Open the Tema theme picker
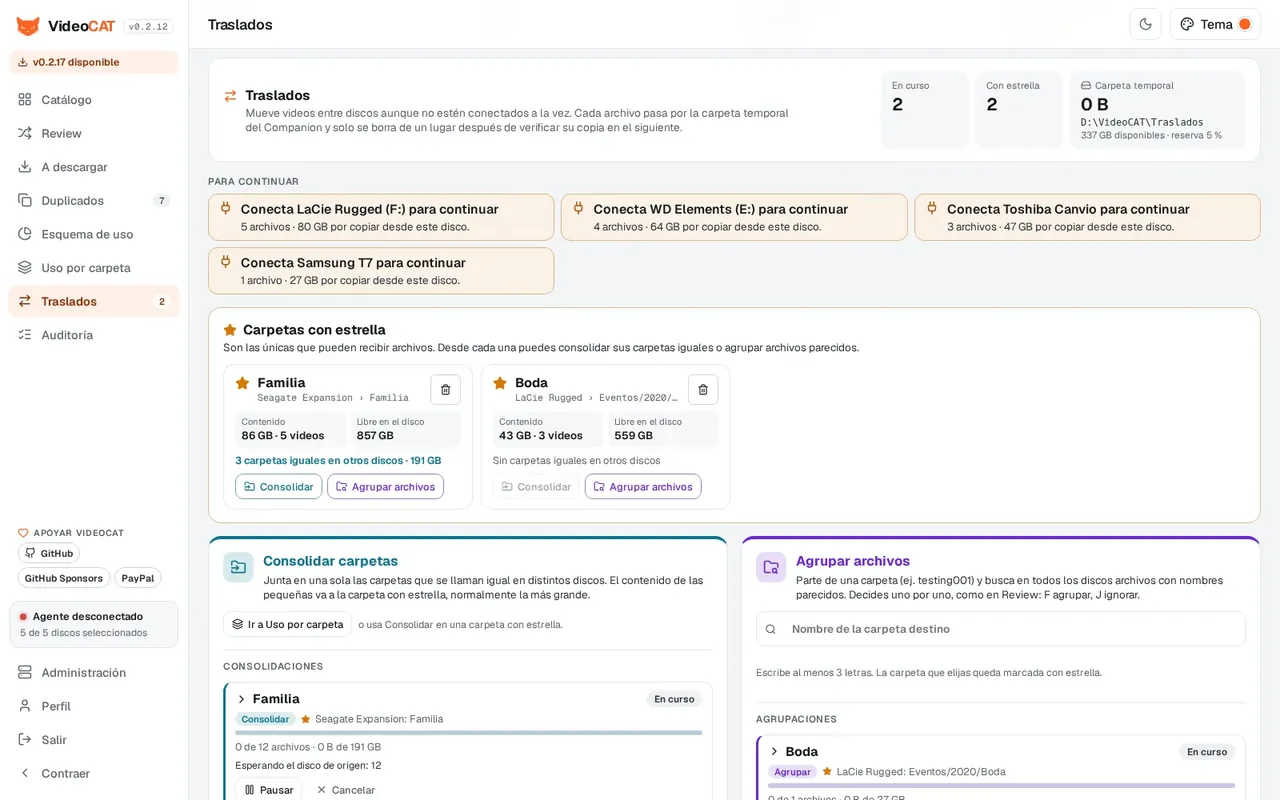This screenshot has width=1280, height=800. pyautogui.click(x=1215, y=24)
